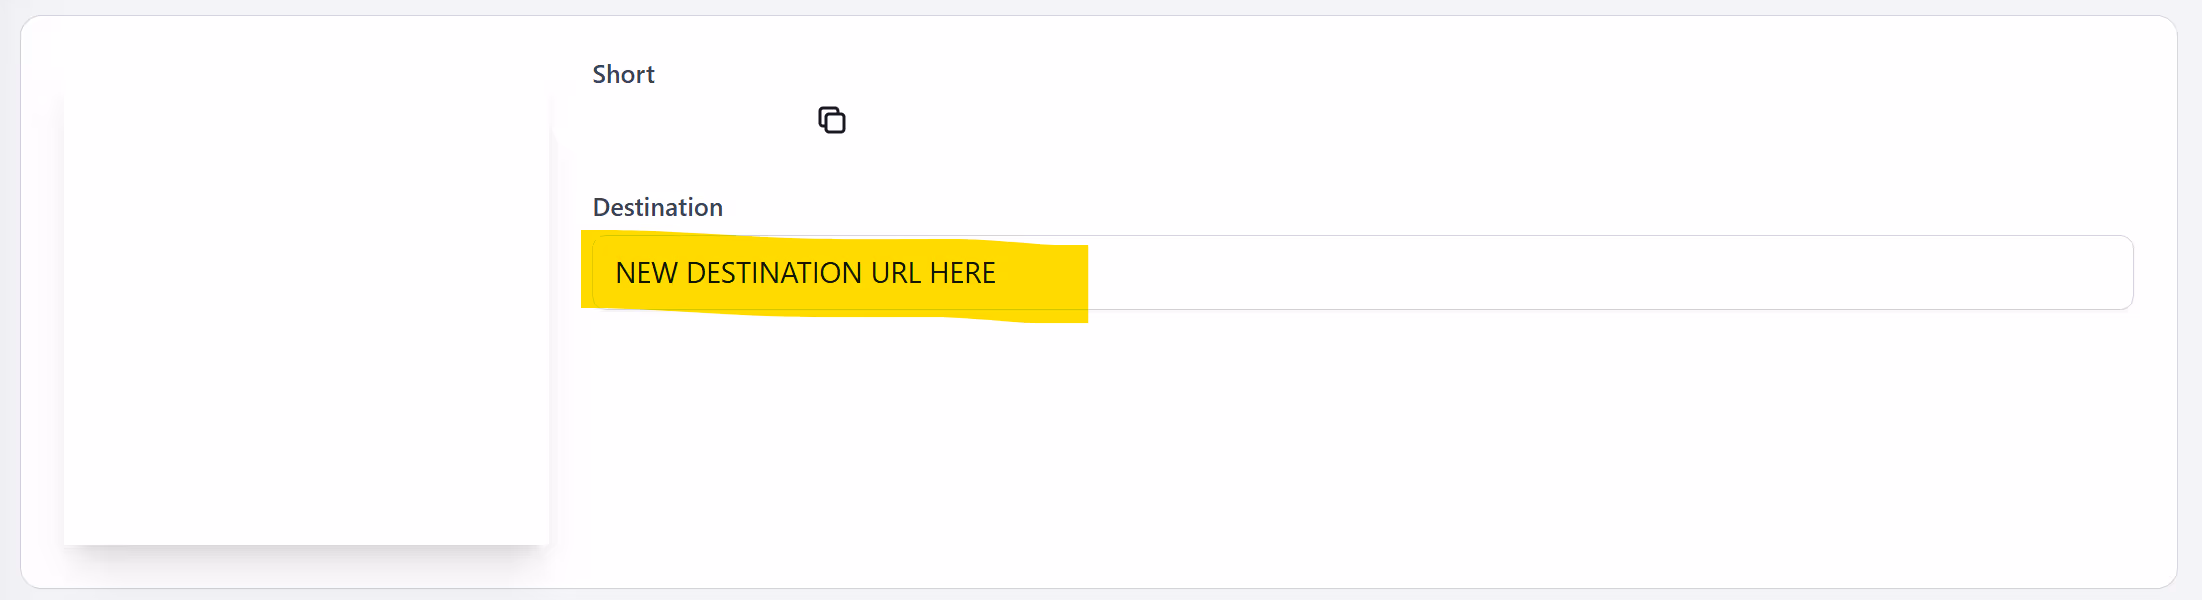Click the overlapping squares icon below Short label
The width and height of the screenshot is (2202, 600).
(832, 120)
